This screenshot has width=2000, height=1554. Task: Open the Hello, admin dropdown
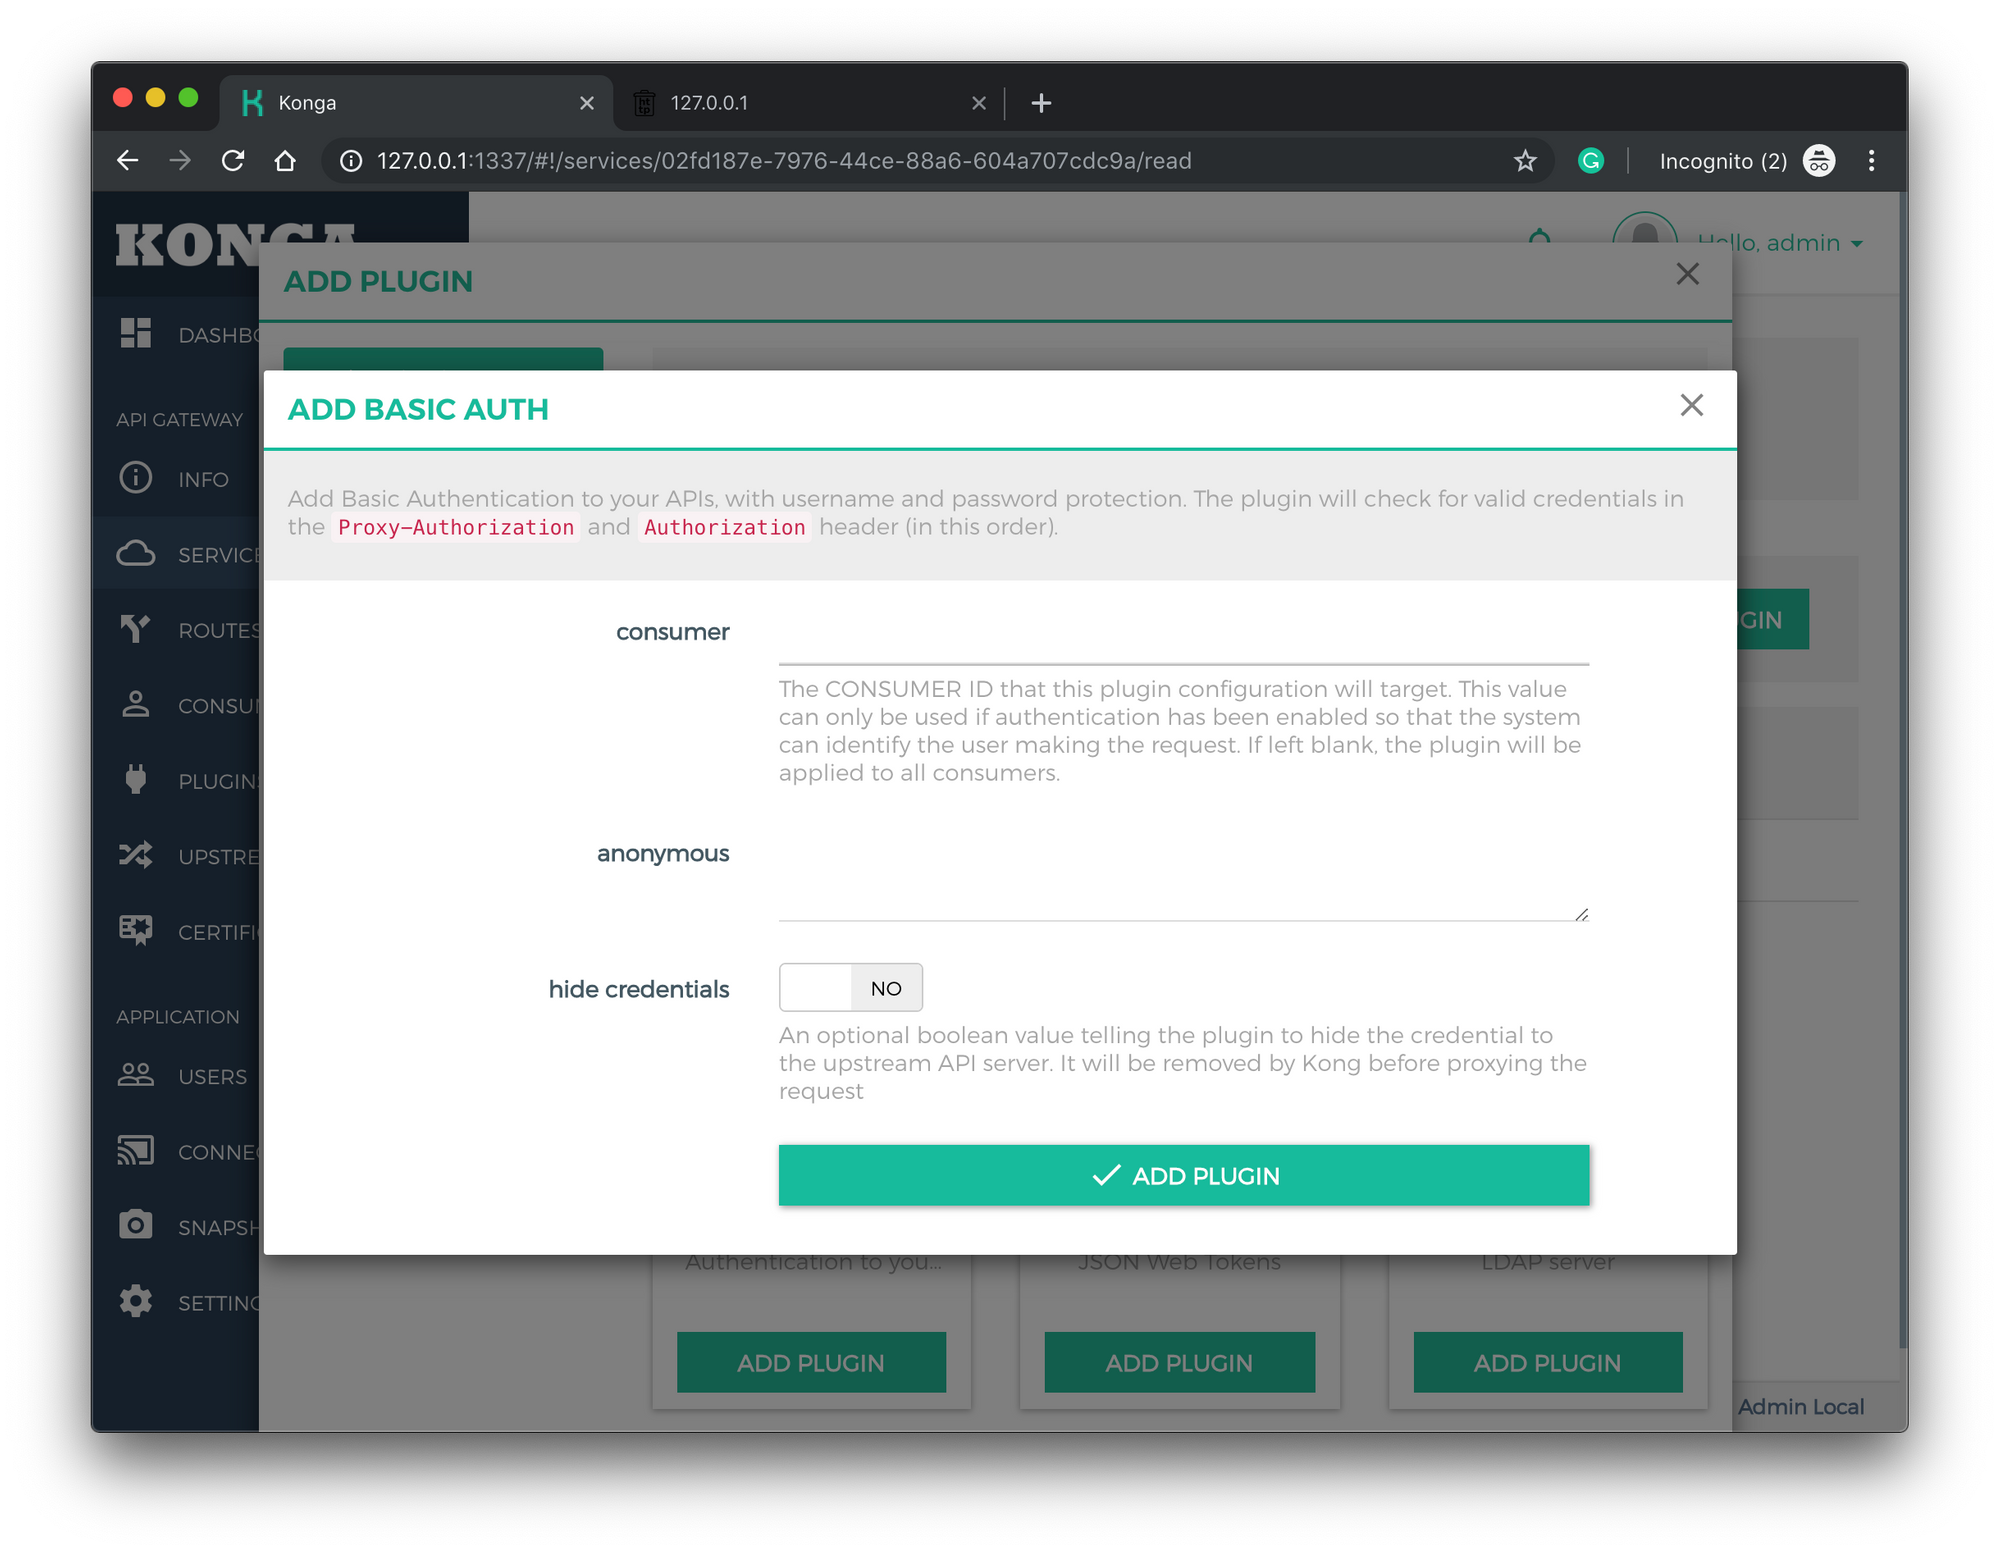[x=1780, y=243]
